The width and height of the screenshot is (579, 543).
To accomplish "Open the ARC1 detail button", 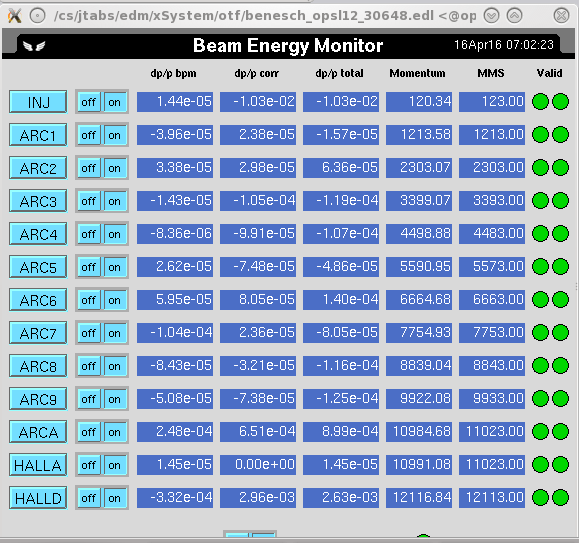I will 38,135.
